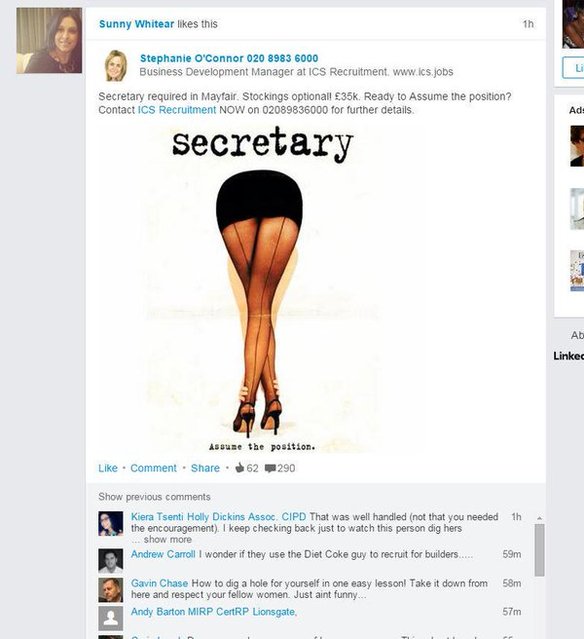Share the secretary job post
The height and width of the screenshot is (639, 584).
205,468
